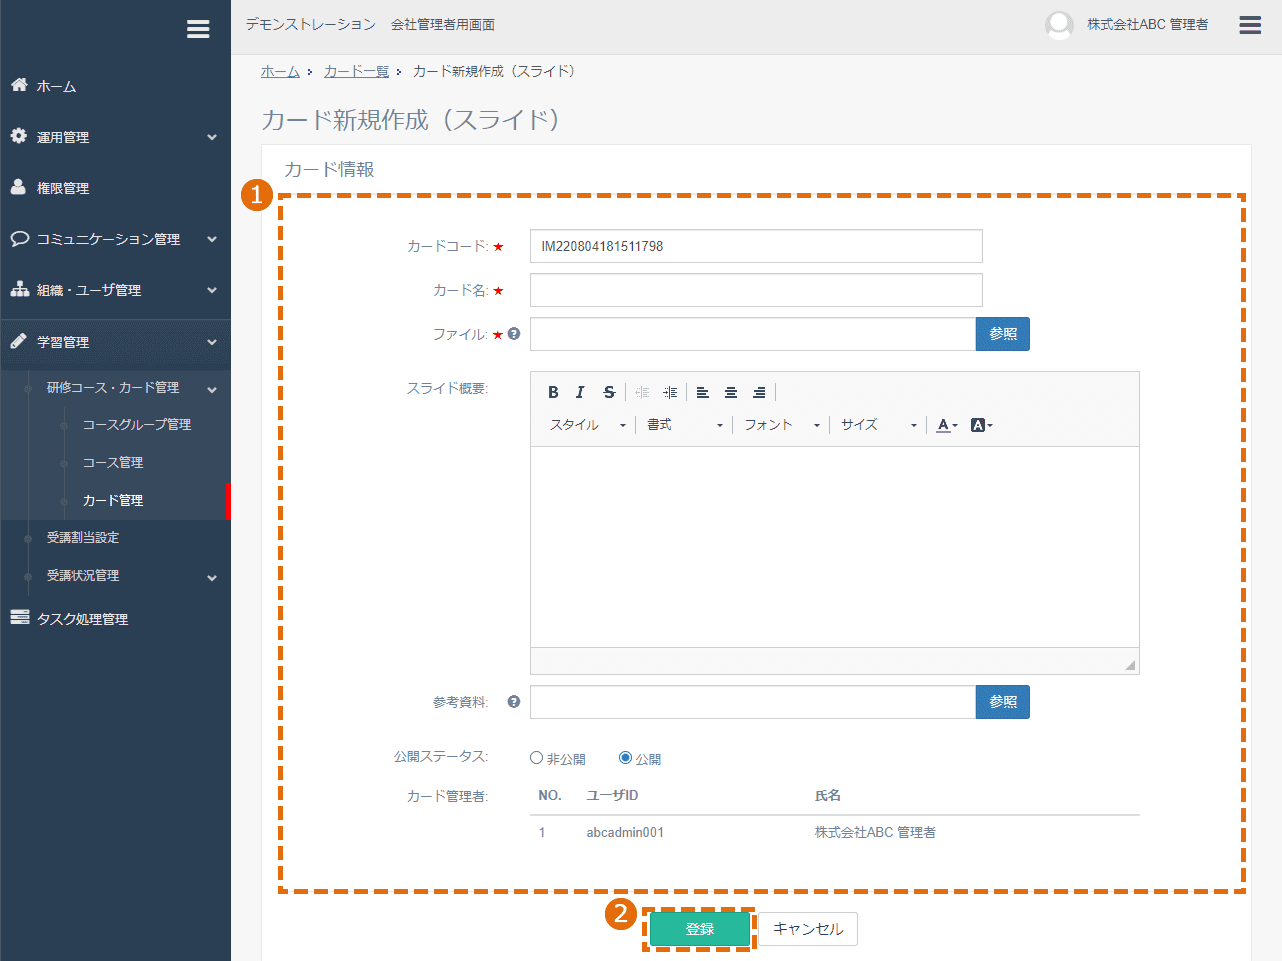Click the editor resize grip corner
The height and width of the screenshot is (961, 1282).
pyautogui.click(x=1130, y=665)
